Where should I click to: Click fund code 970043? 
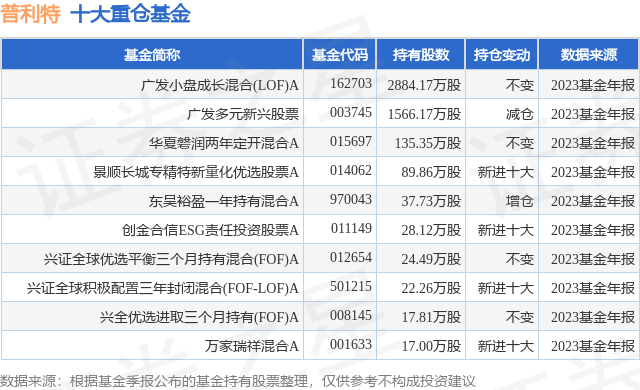tap(351, 199)
